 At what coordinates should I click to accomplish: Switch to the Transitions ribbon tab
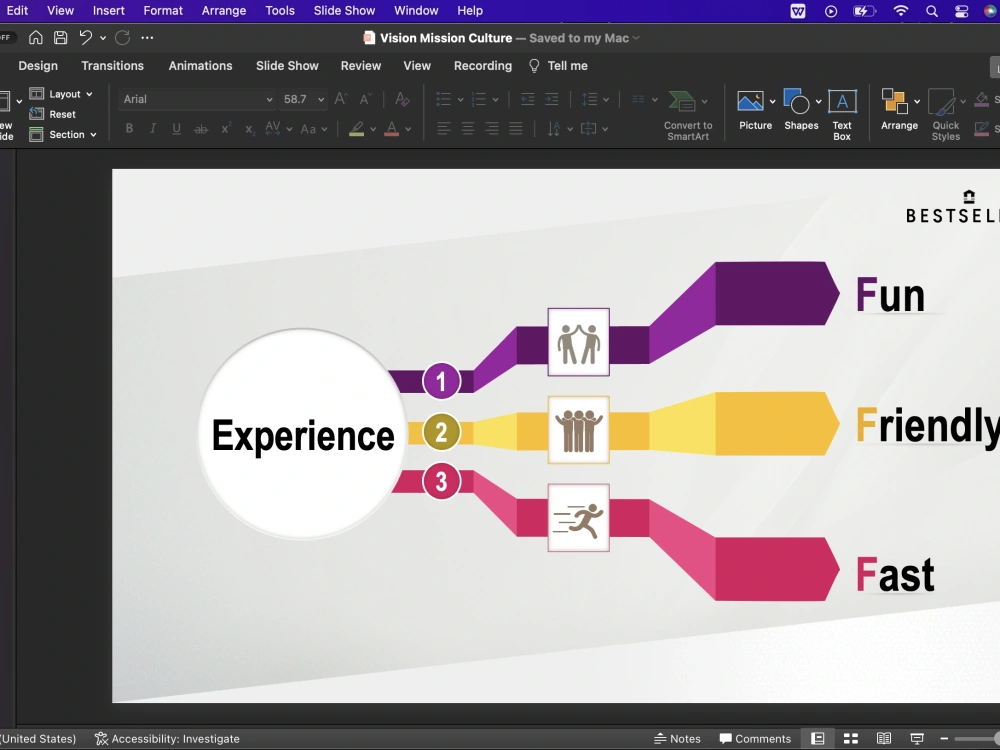tap(112, 65)
